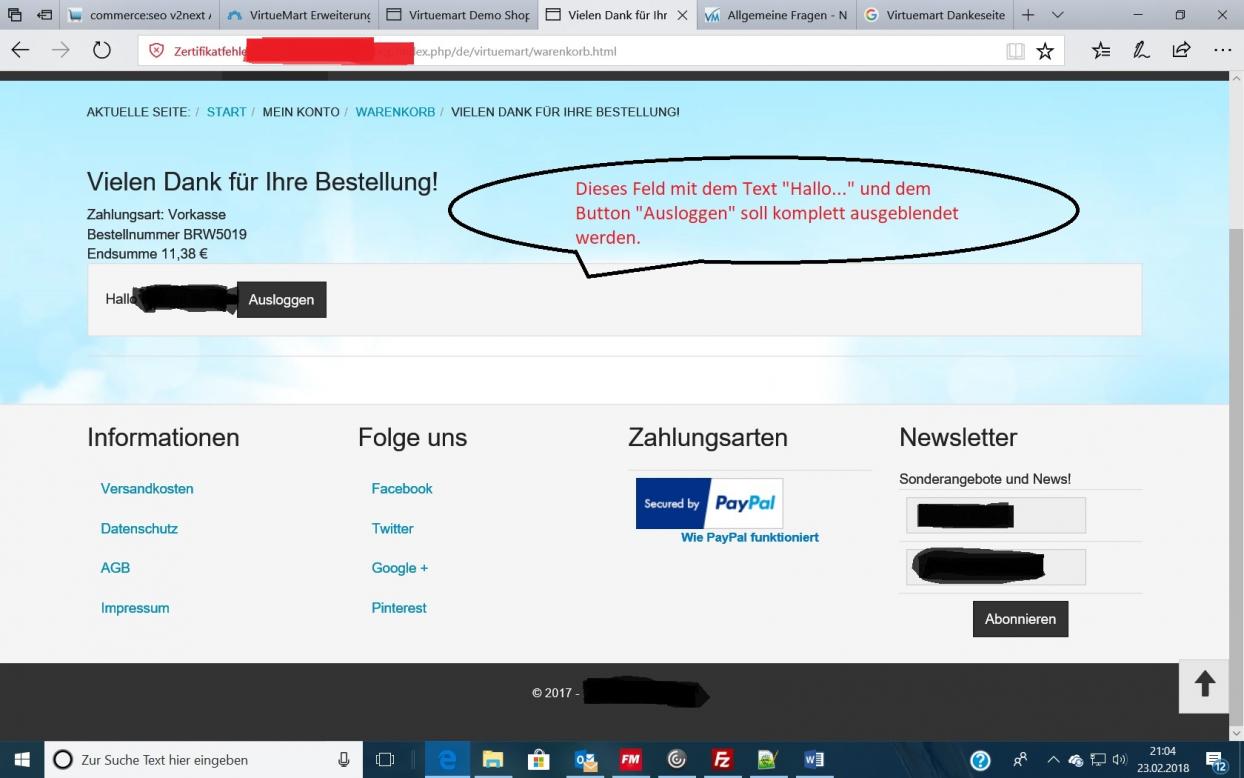
Task: Open the browser's three-dot settings menu
Action: coord(1222,51)
